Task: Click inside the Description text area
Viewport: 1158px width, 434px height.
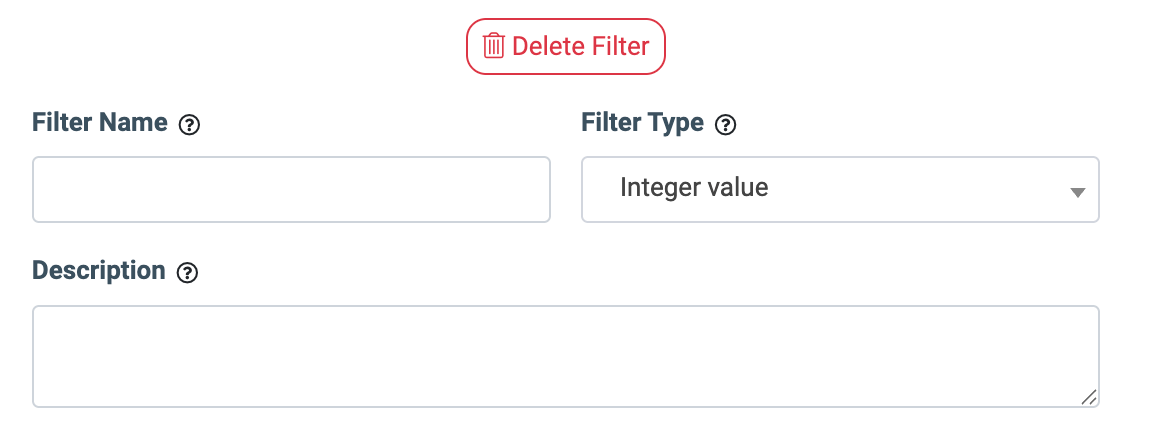Action: coord(566,356)
